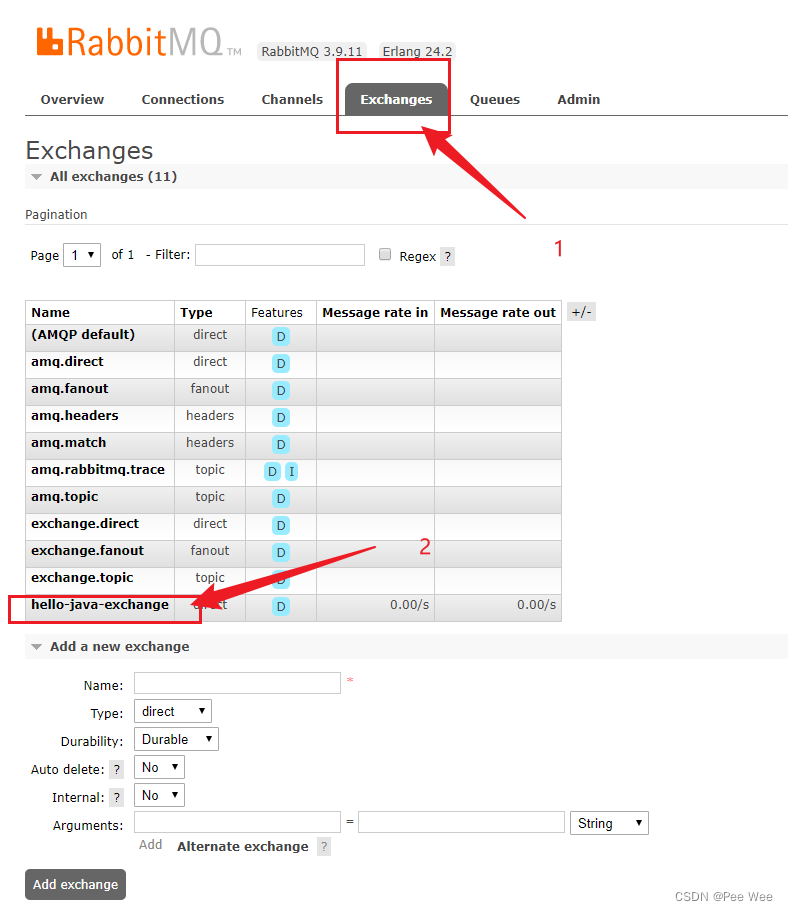Screen dimensions: 788x911
Task: Toggle table columns with +/- button
Action: coord(581,312)
